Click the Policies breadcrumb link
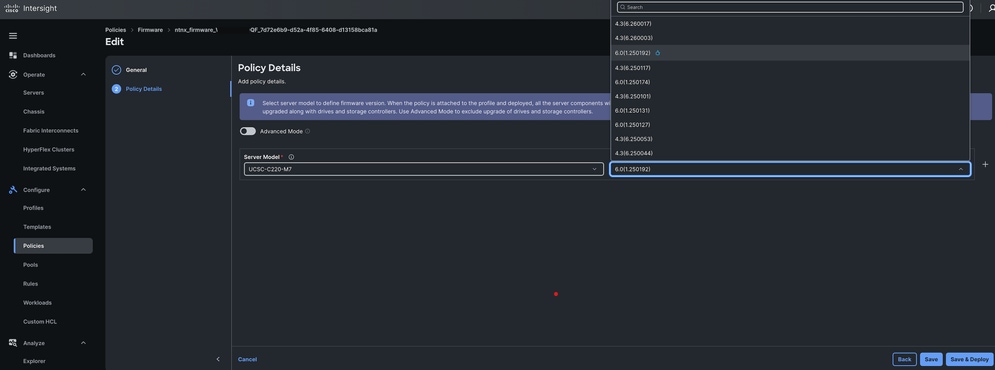Image resolution: width=995 pixels, height=370 pixels. click(x=115, y=30)
